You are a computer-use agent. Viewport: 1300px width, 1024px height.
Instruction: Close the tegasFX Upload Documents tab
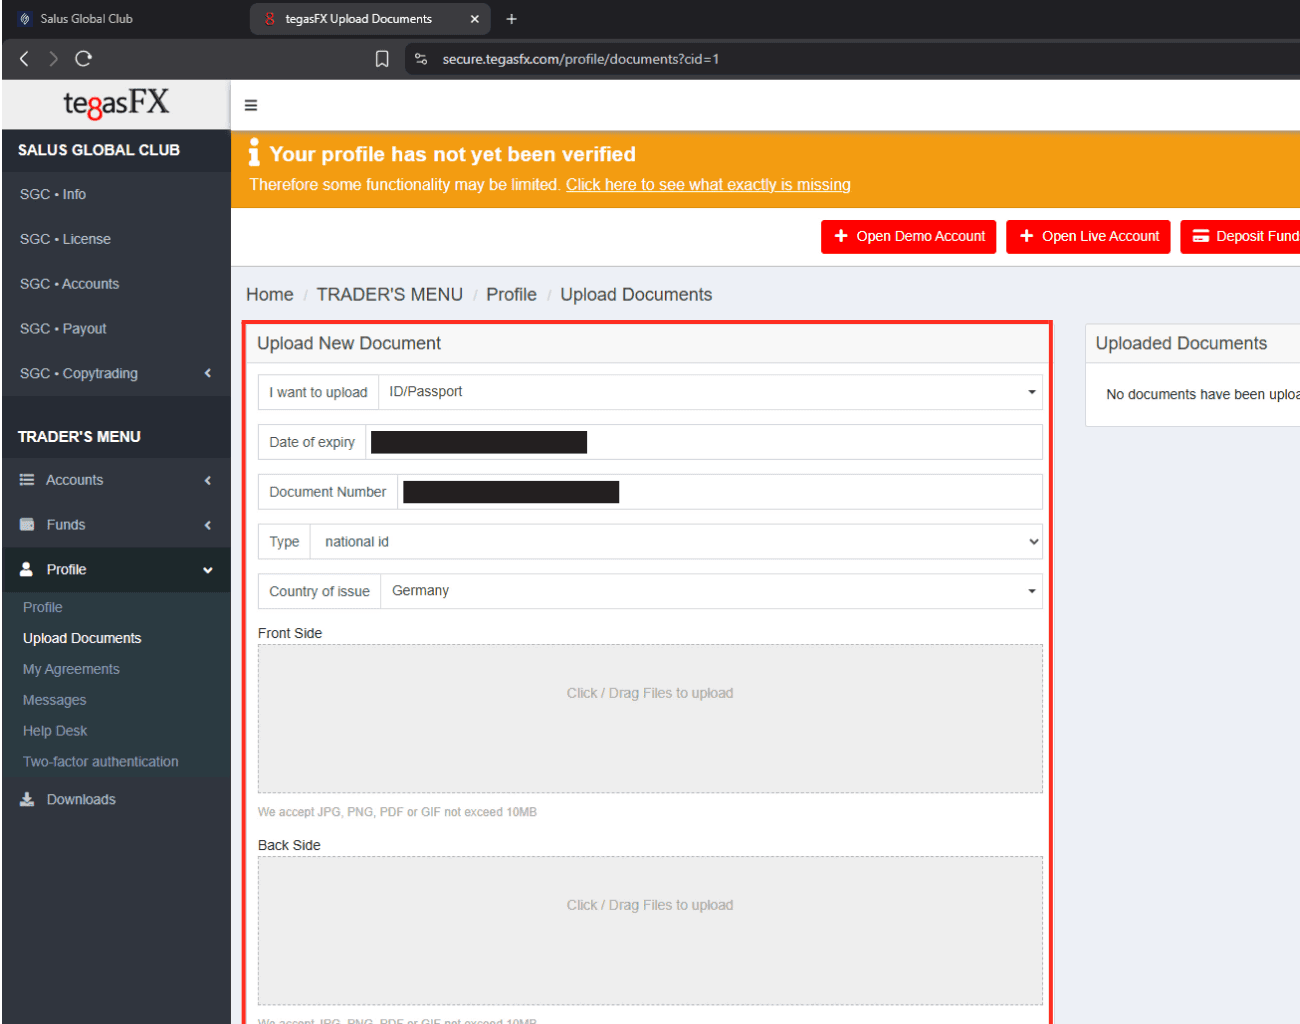(474, 19)
